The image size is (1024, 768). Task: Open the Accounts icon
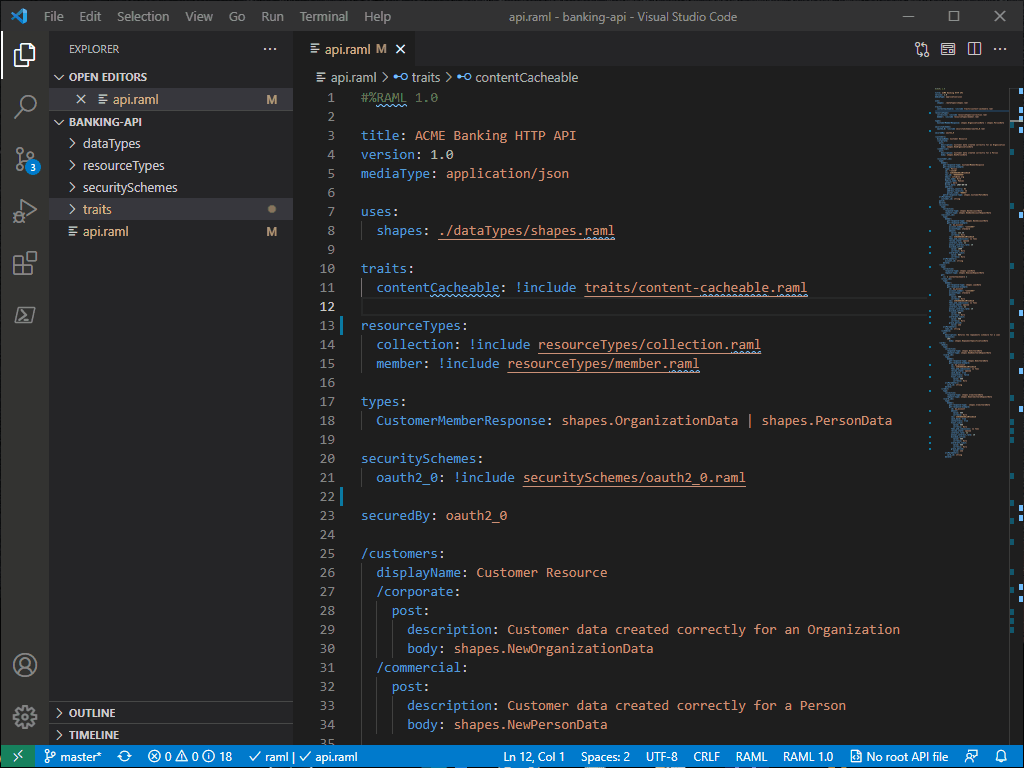25,665
